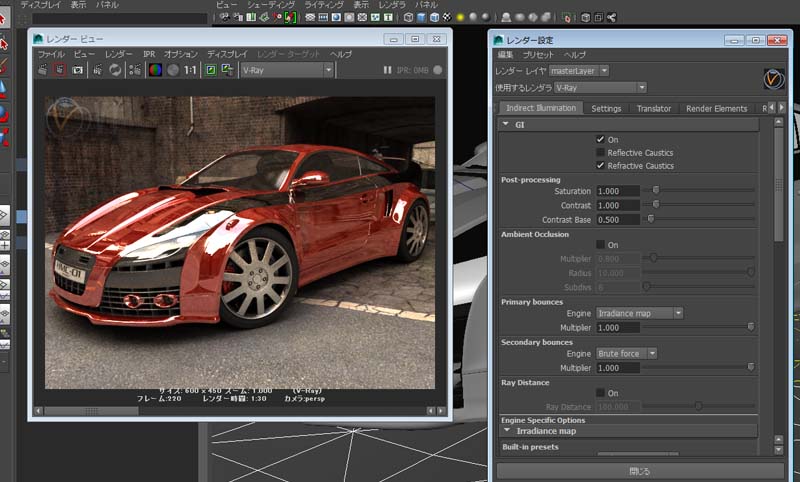Image resolution: width=800 pixels, height=482 pixels.
Task: Click the wireframe on shaded cube icon
Action: (434, 17)
